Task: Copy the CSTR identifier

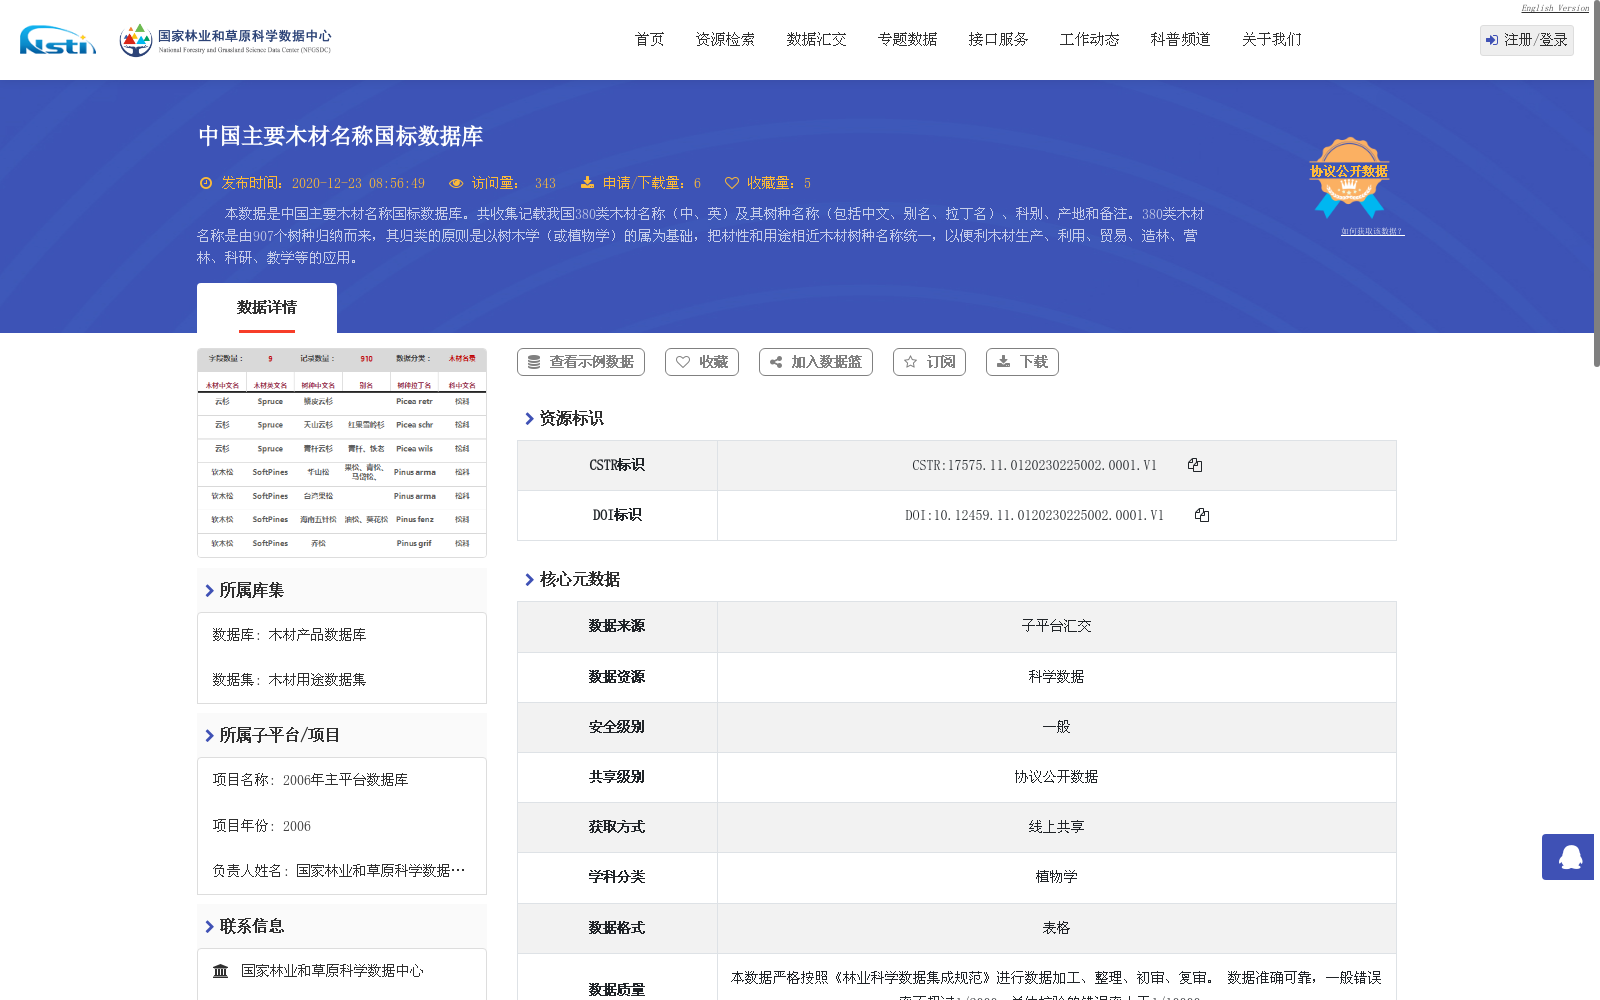Action: click(1194, 464)
